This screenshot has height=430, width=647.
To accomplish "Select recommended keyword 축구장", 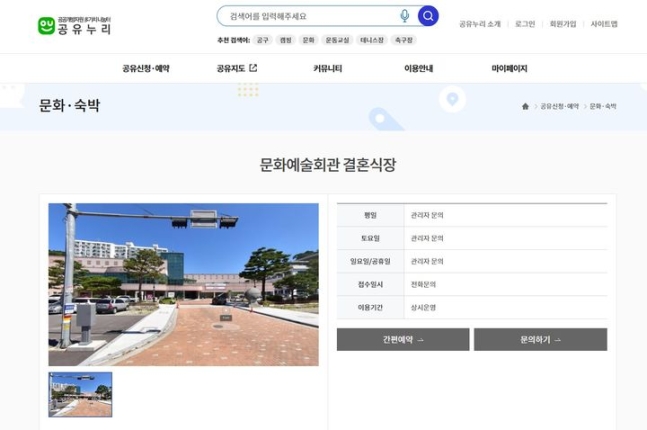I will click(404, 40).
